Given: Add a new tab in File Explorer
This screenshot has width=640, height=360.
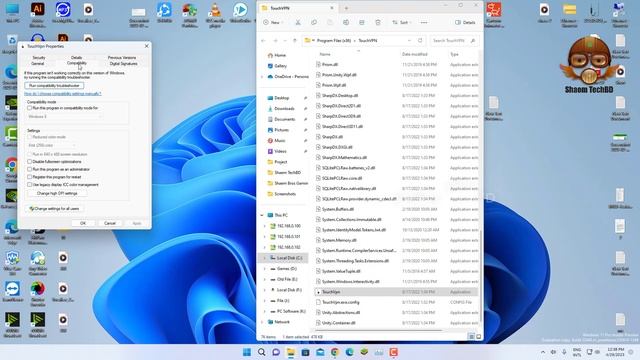Looking at the screenshot, I should [x=346, y=8].
